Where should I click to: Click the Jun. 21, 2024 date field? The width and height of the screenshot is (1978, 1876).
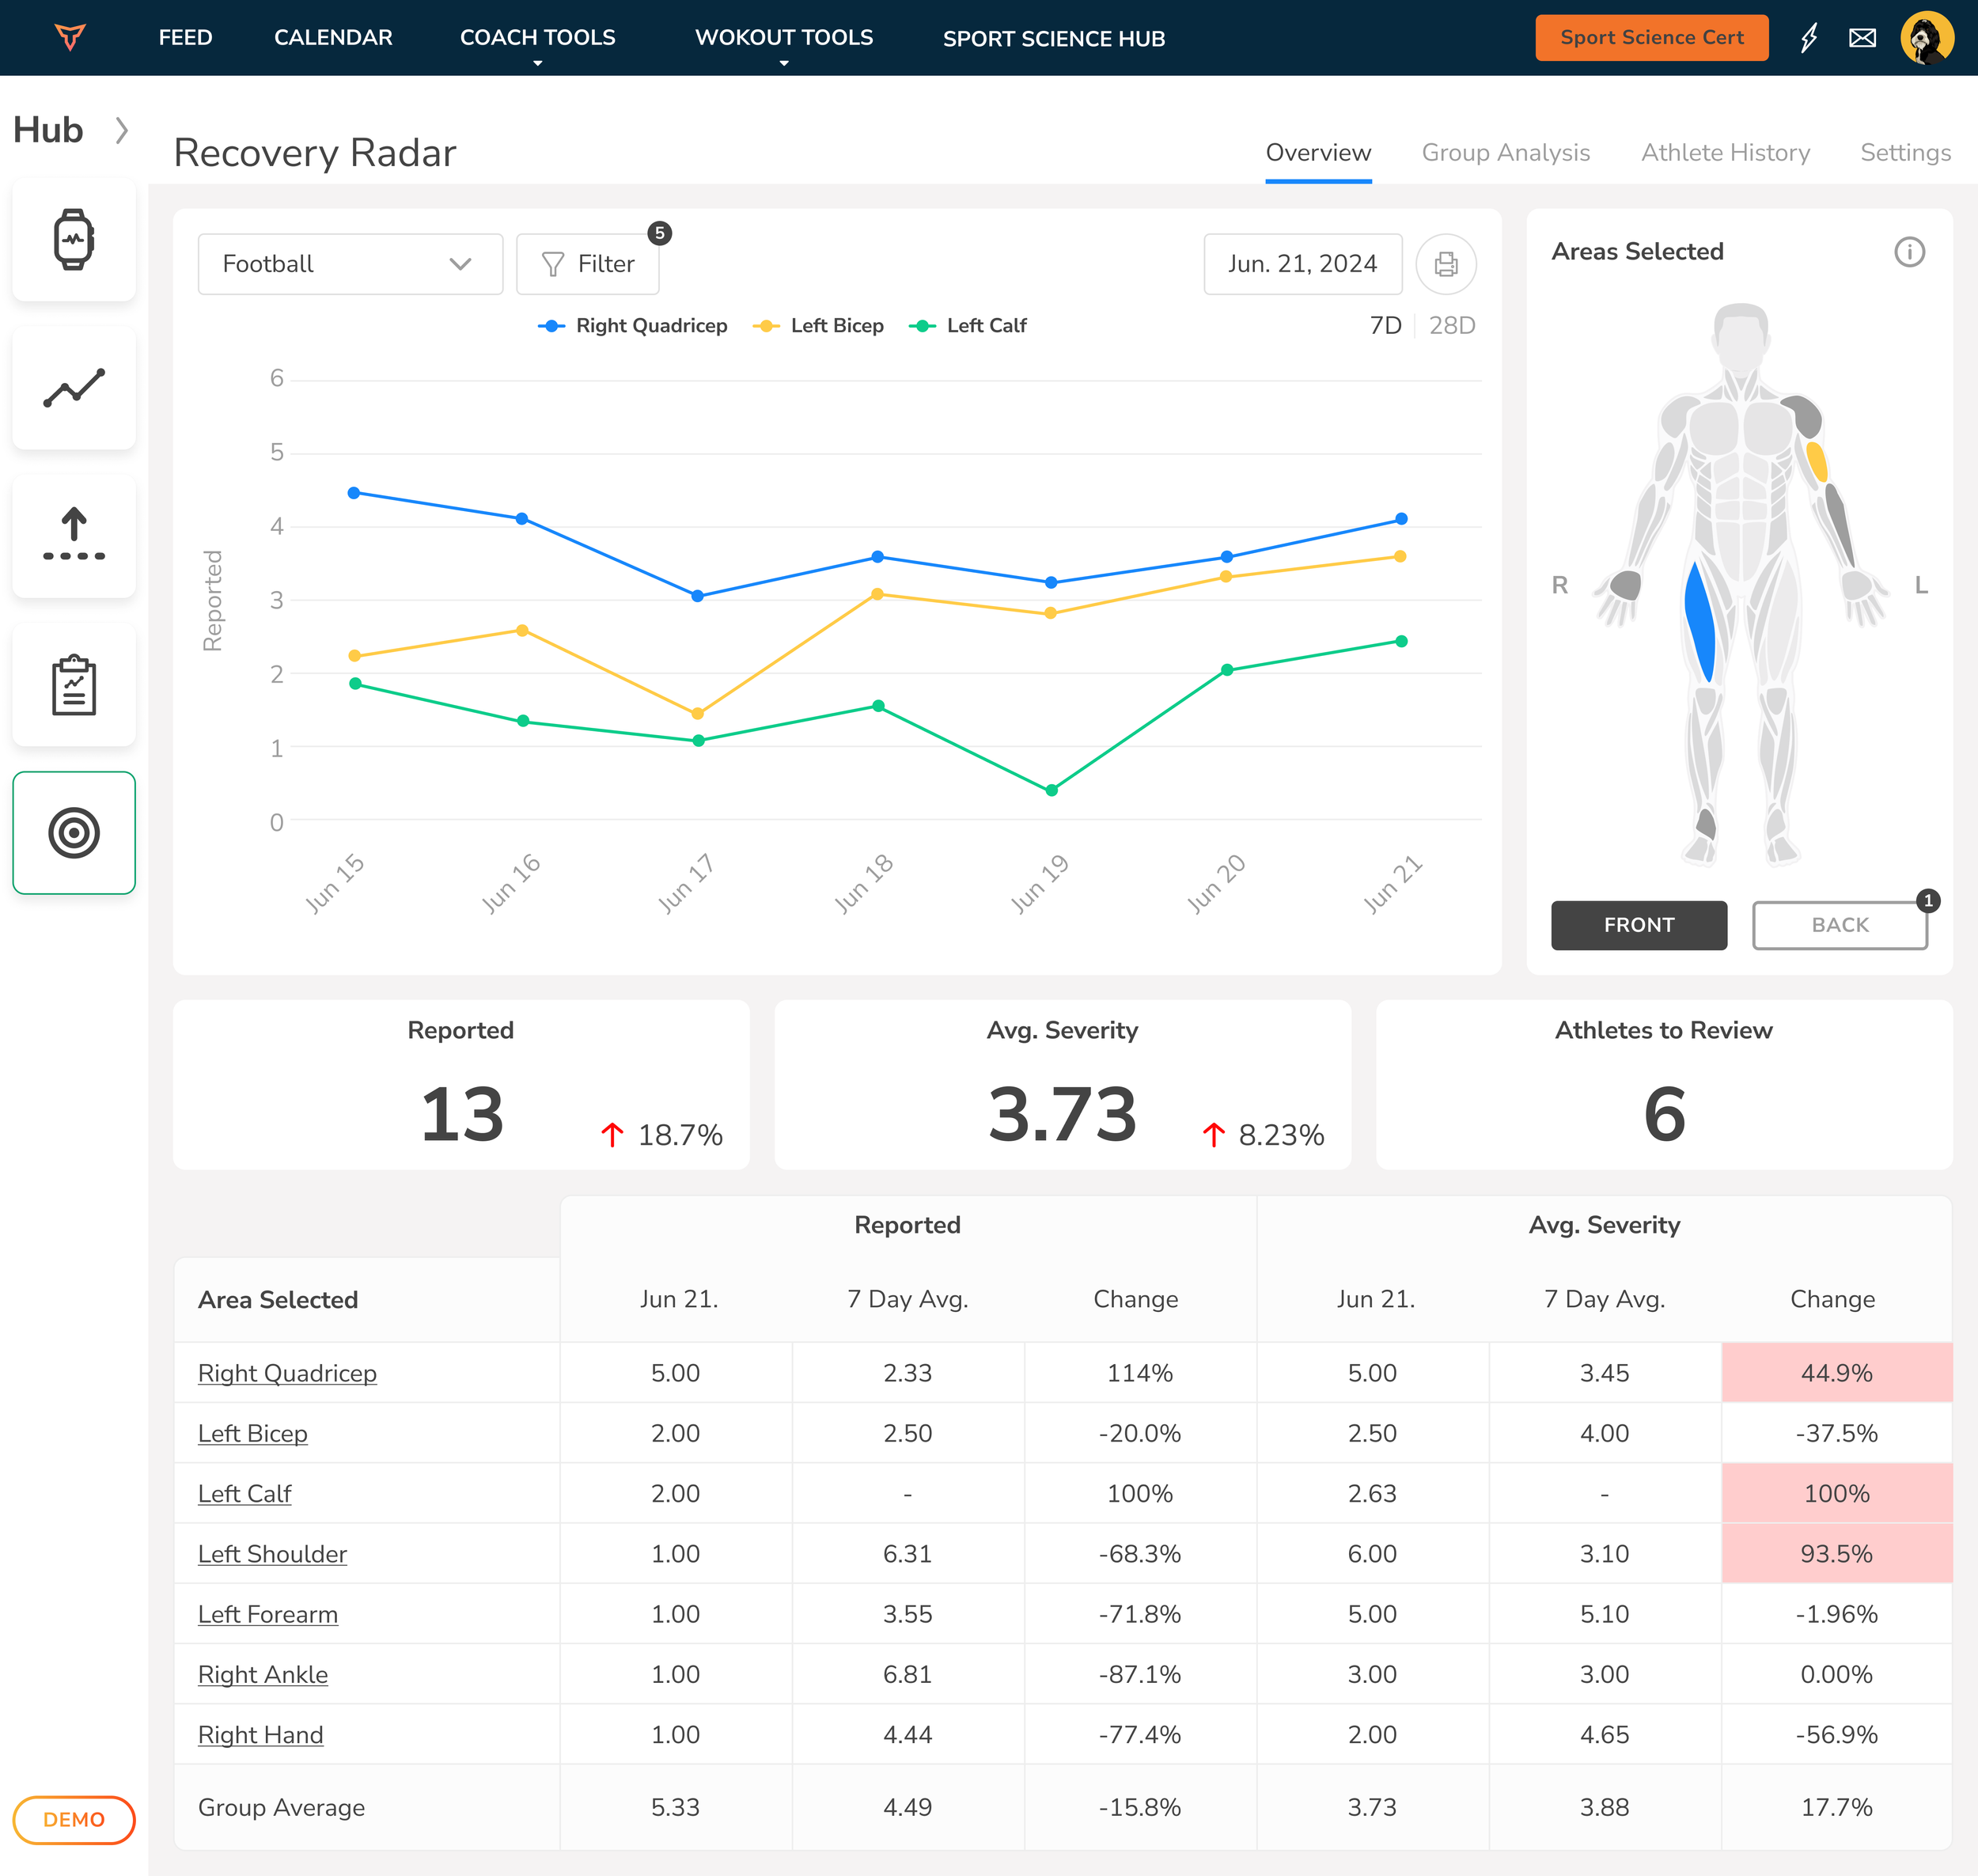point(1302,264)
